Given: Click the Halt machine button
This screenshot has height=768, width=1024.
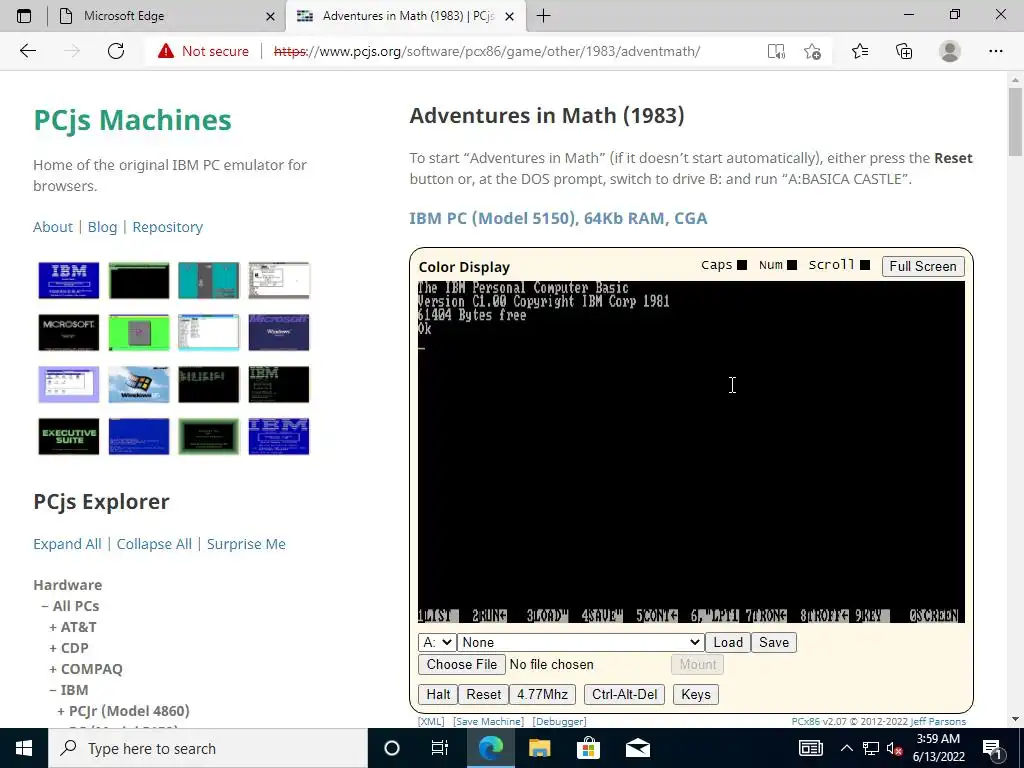Looking at the screenshot, I should 438,694.
